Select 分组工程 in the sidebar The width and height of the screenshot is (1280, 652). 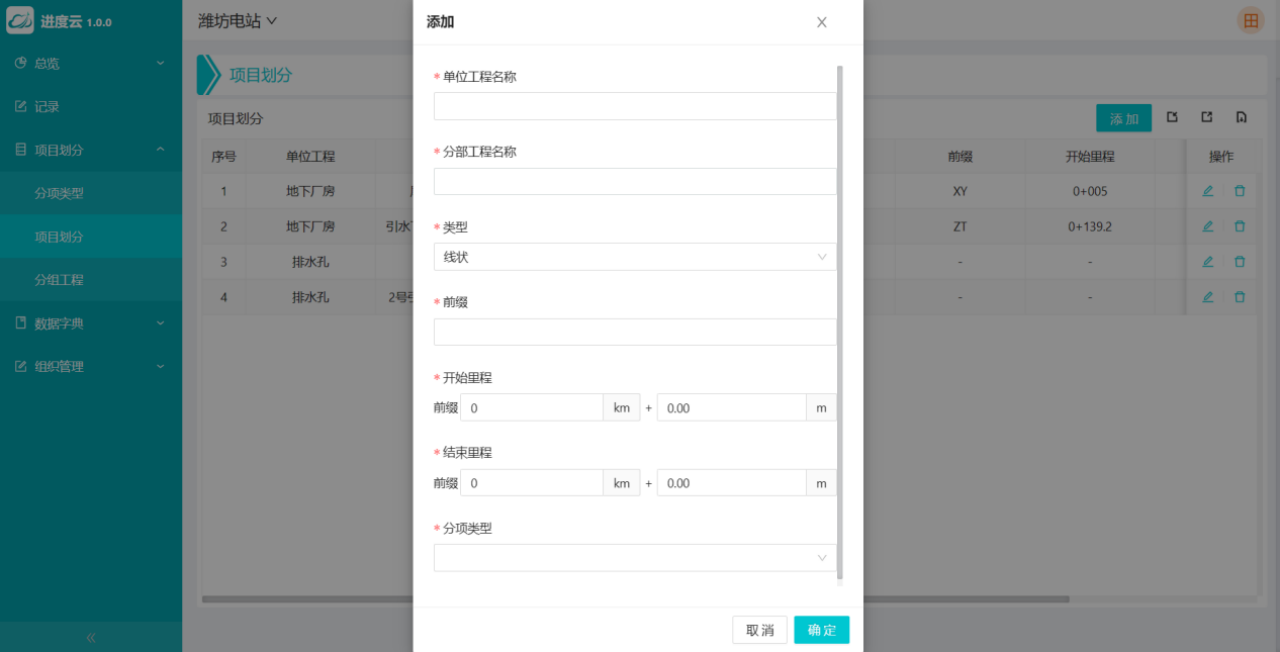click(59, 281)
